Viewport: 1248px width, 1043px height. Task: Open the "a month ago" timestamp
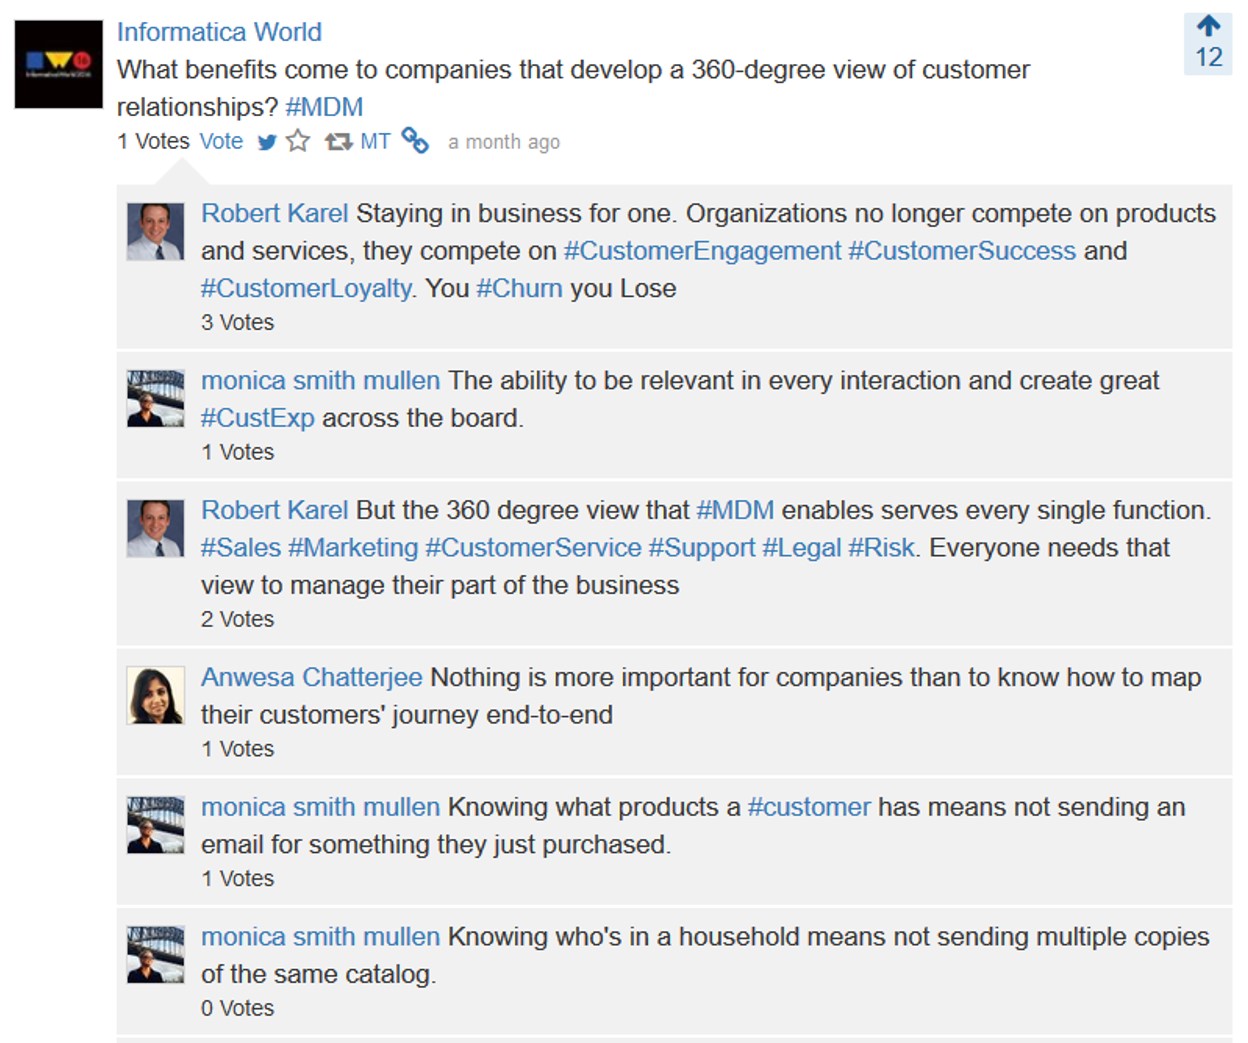[x=504, y=142]
